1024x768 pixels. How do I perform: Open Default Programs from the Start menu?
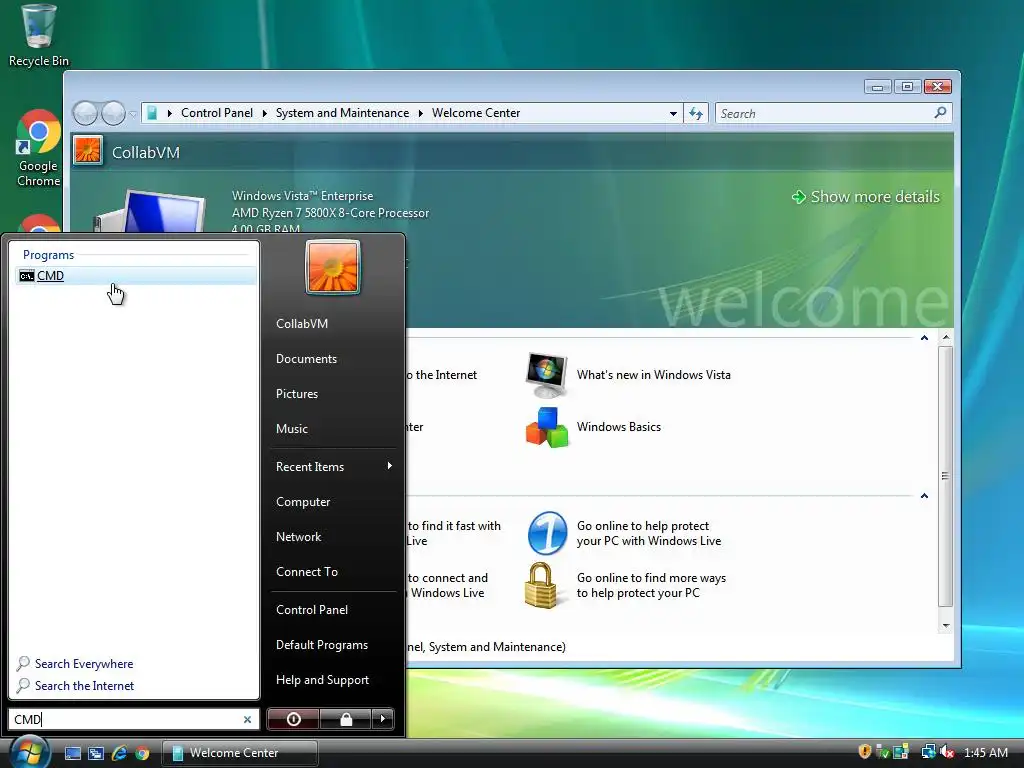coord(321,645)
